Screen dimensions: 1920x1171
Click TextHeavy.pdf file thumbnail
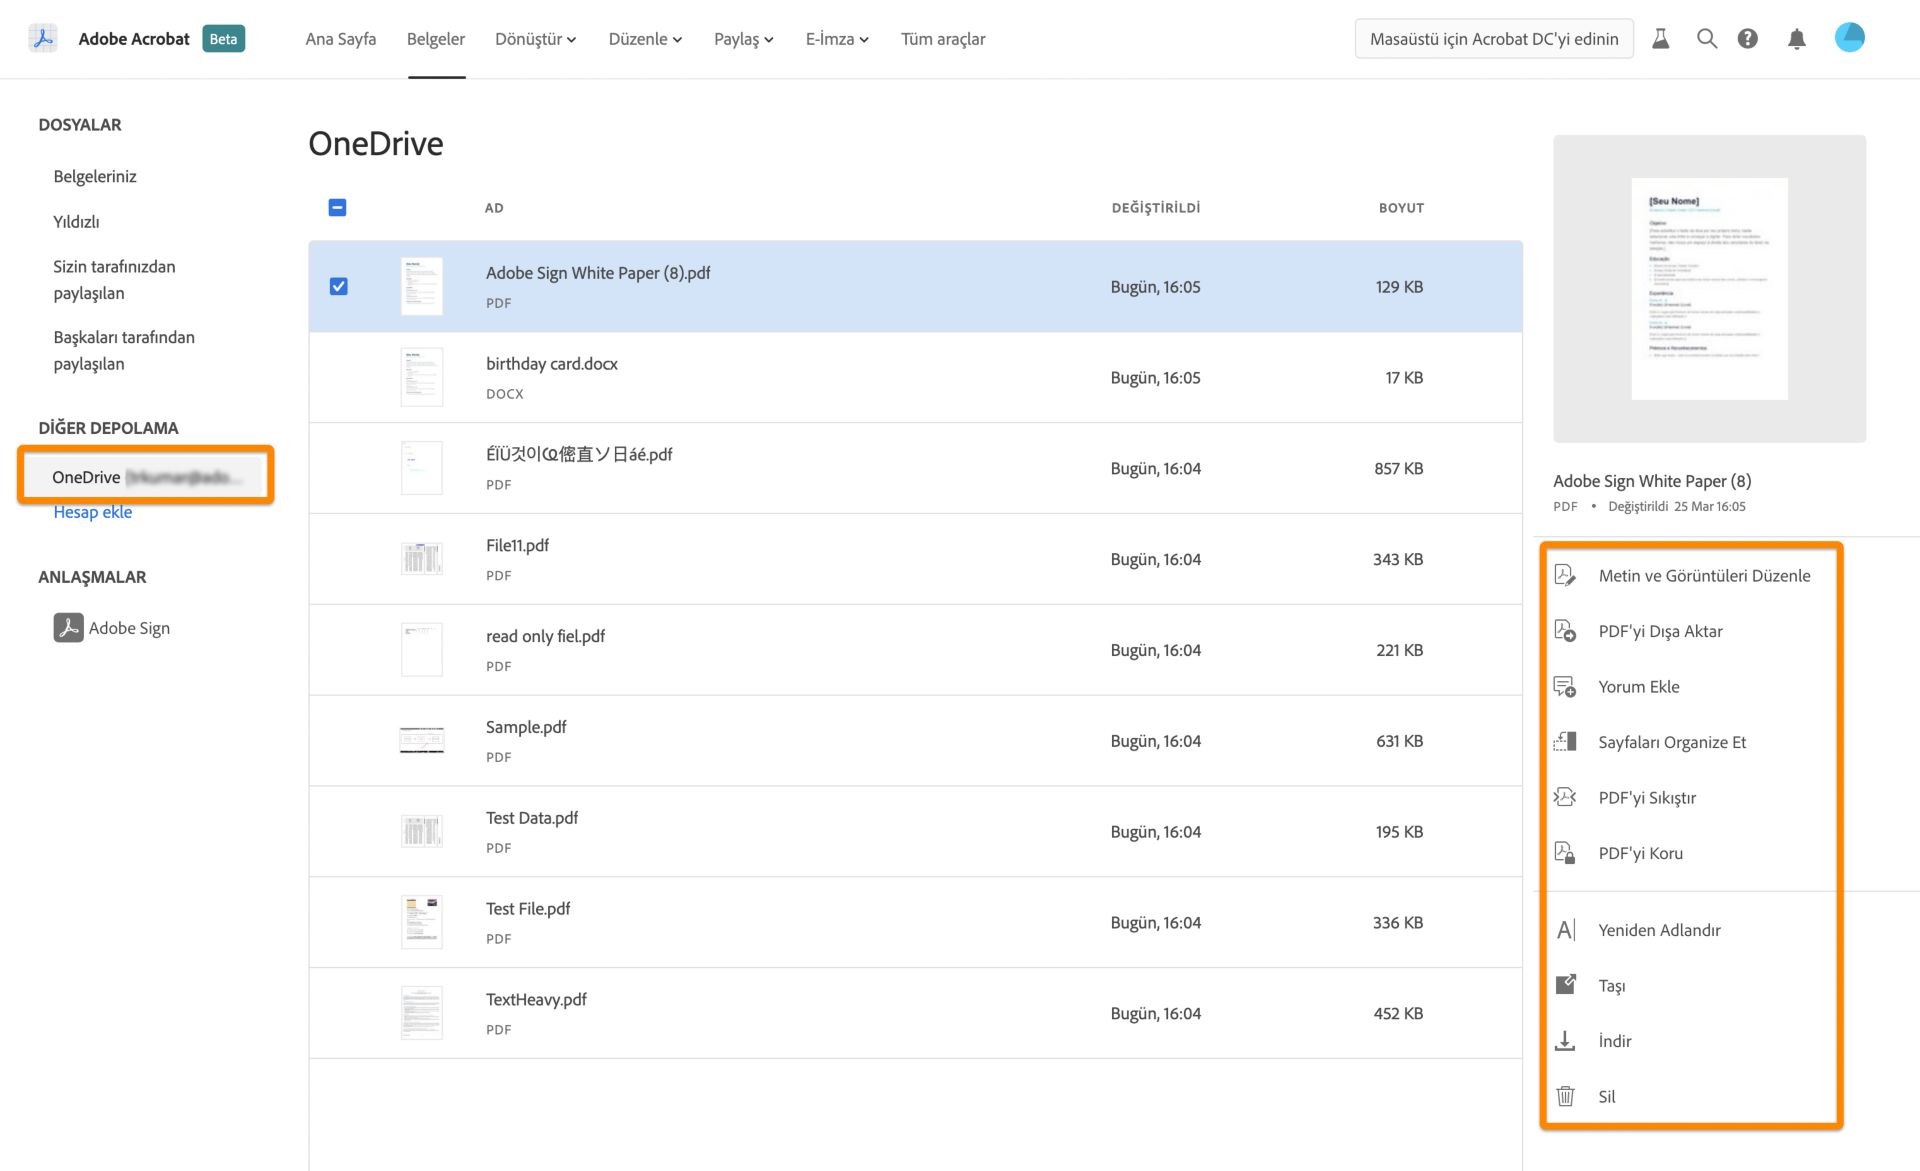click(422, 1013)
